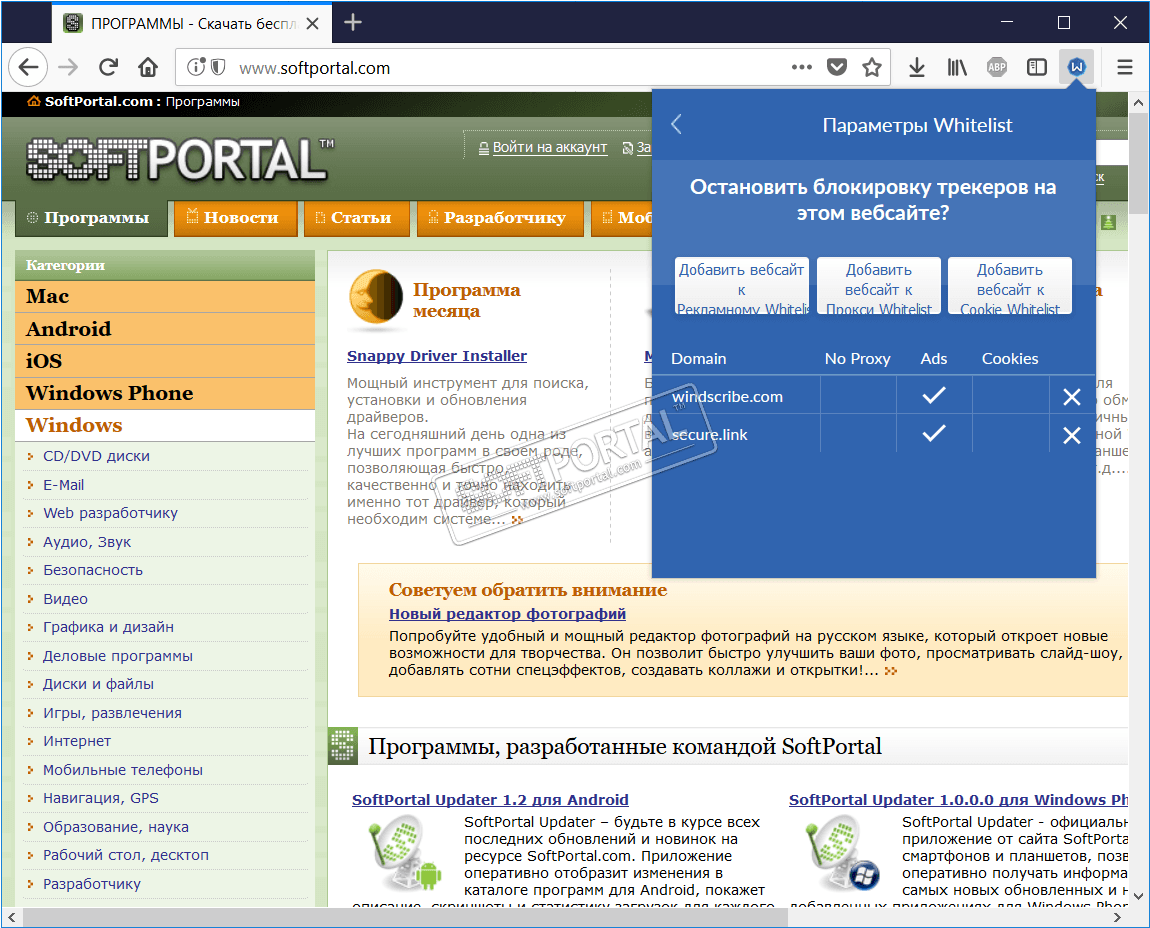Screen dimensions: 1150x928
Task: Open Безопасность subcategory
Action: (92, 570)
